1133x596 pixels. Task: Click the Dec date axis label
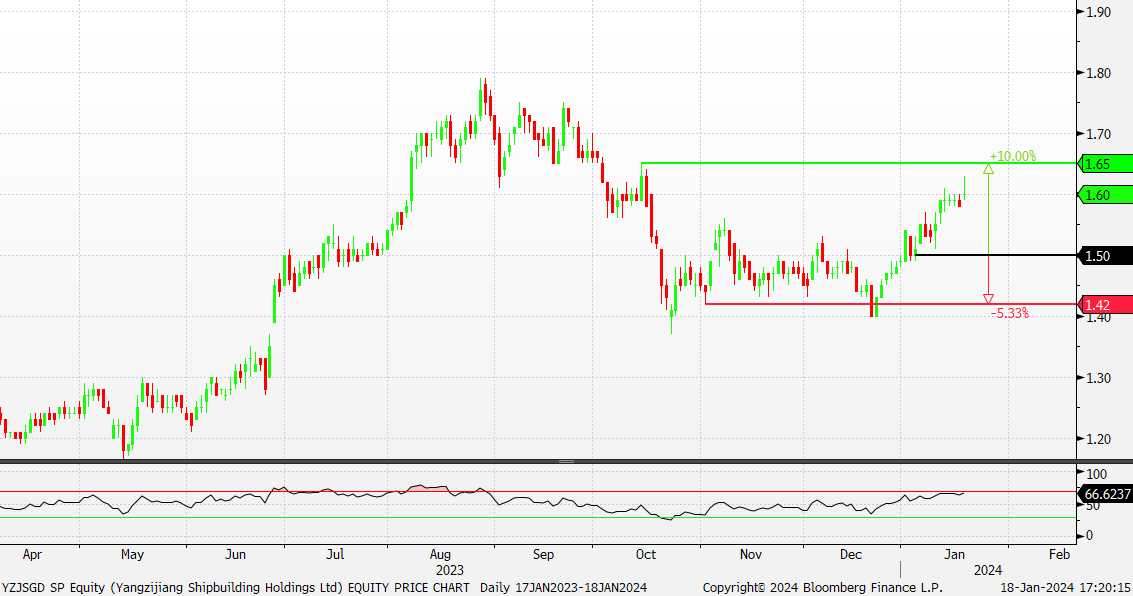851,555
